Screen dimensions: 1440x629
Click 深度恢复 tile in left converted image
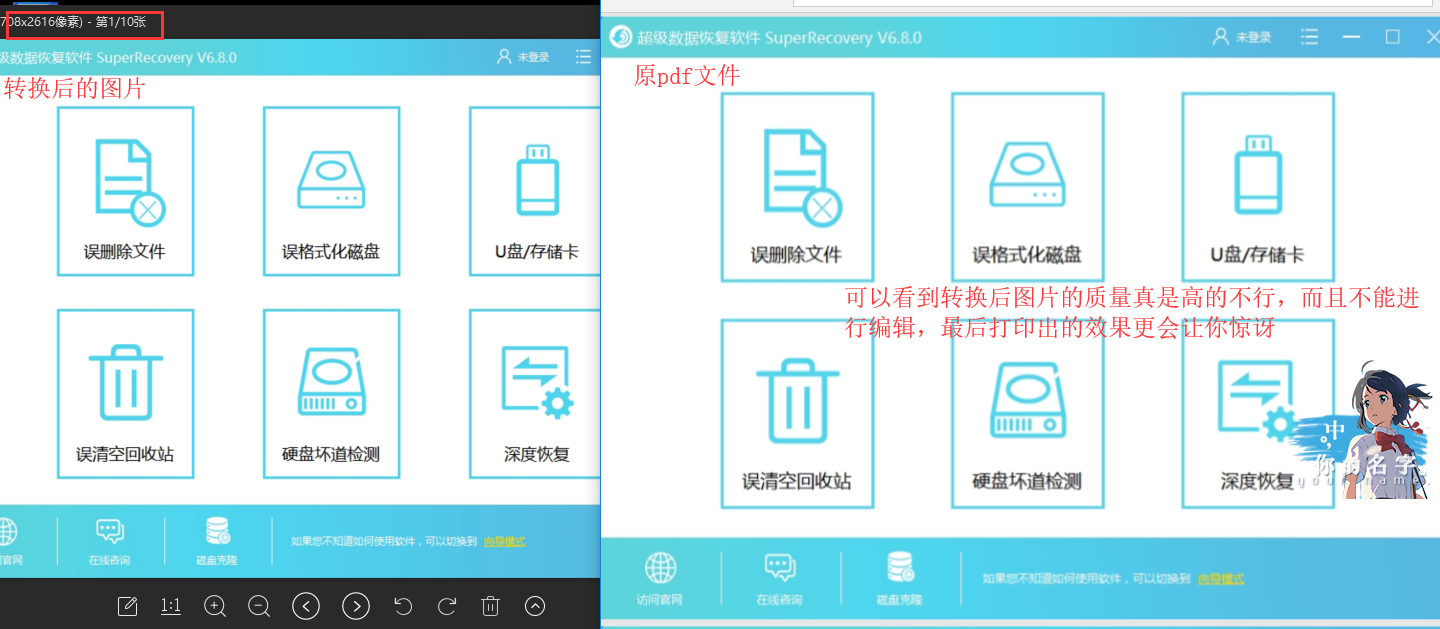tap(535, 393)
